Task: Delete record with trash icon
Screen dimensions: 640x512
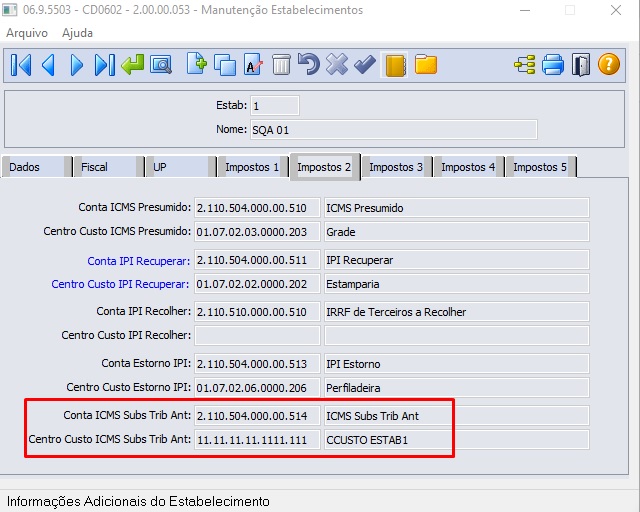Action: 281,65
